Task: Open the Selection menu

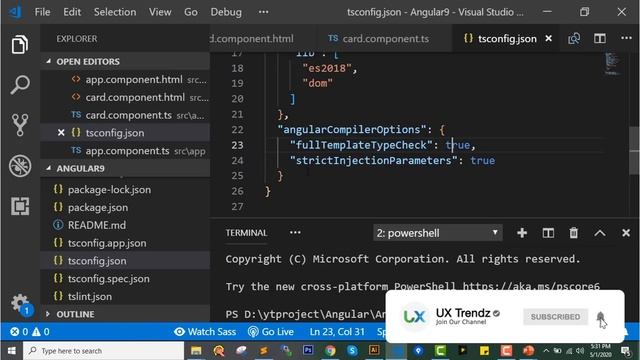Action: click(115, 12)
